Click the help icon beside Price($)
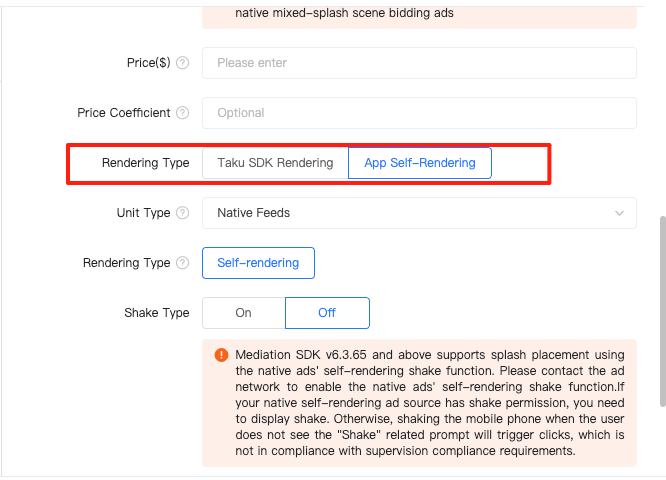 coord(183,63)
